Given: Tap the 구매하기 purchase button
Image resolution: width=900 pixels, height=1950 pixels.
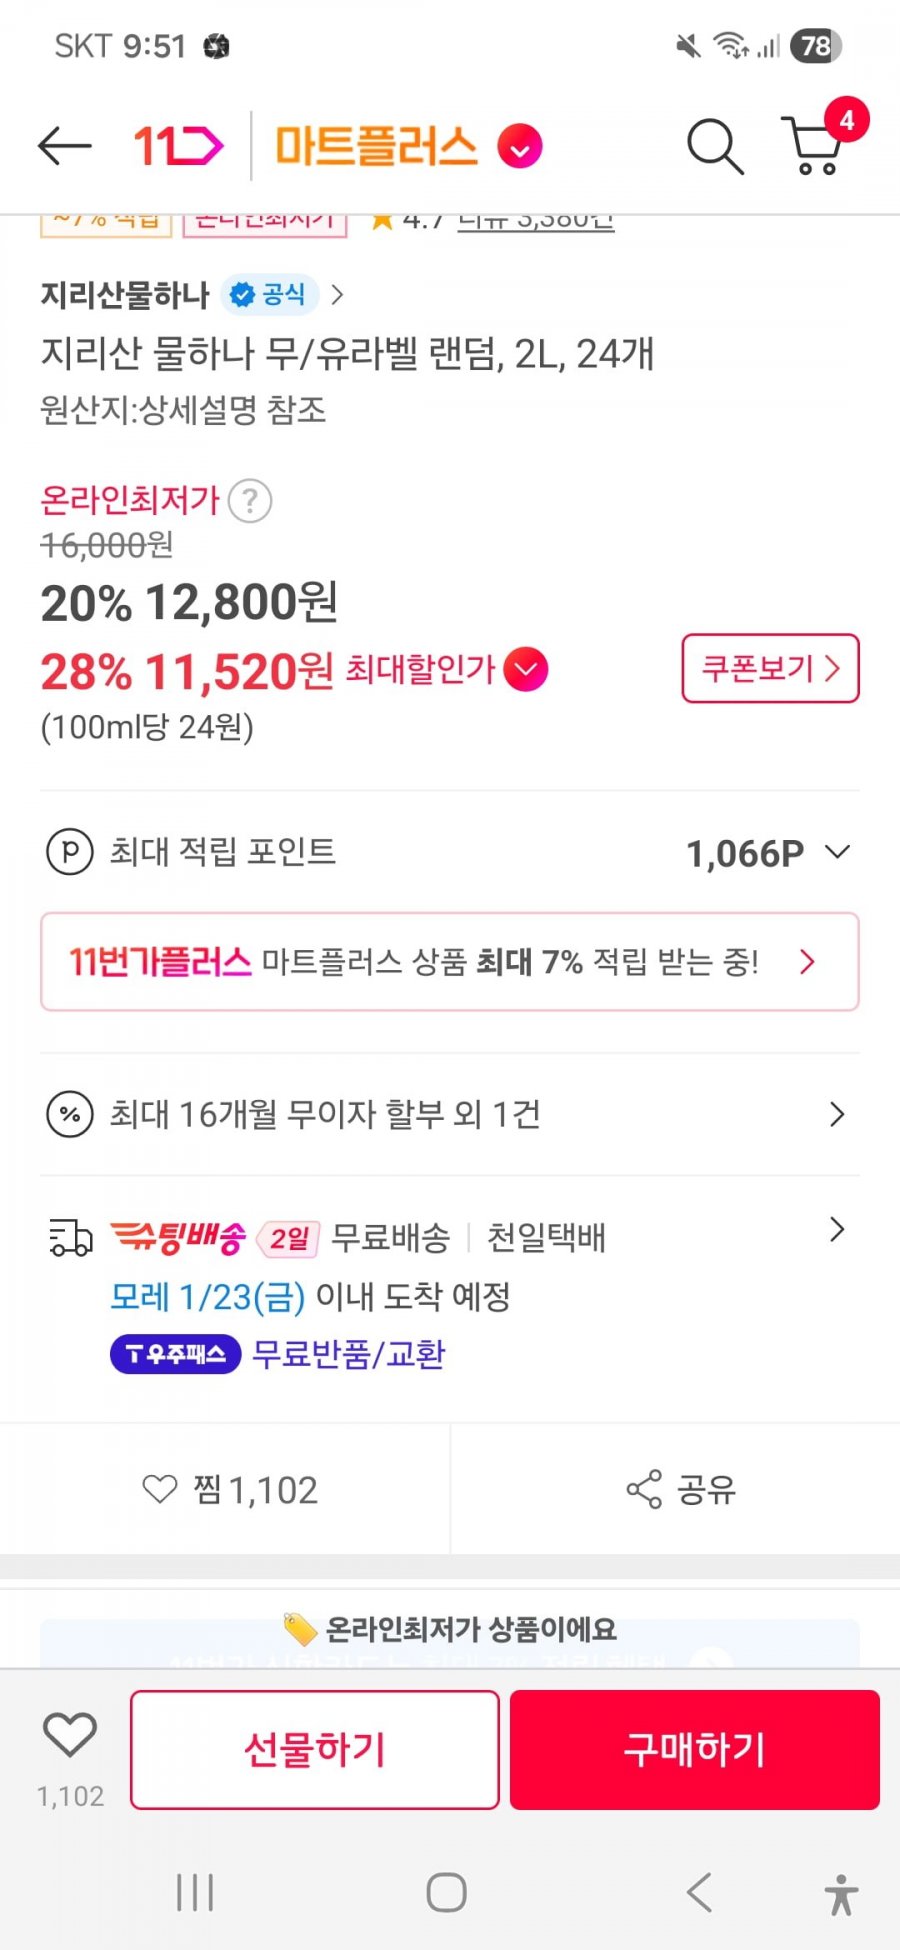Looking at the screenshot, I should click(694, 1749).
